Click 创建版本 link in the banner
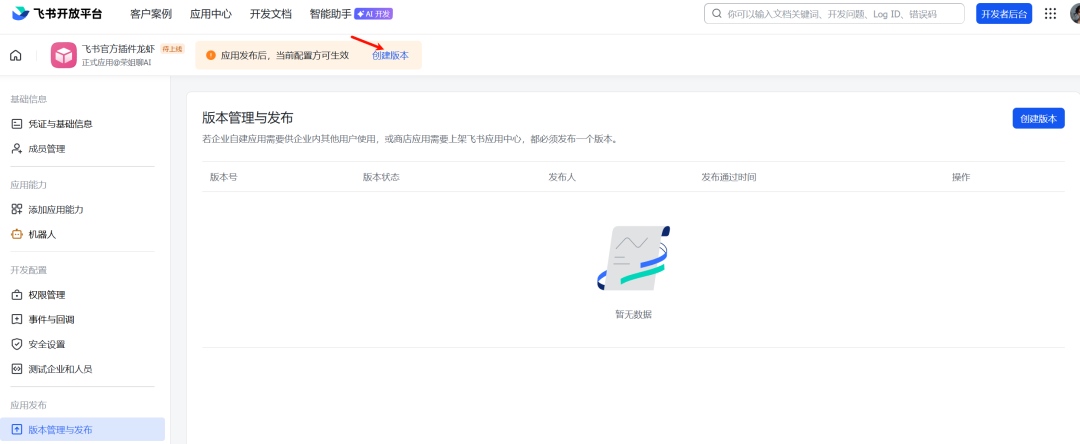The width and height of the screenshot is (1080, 444). coord(391,55)
